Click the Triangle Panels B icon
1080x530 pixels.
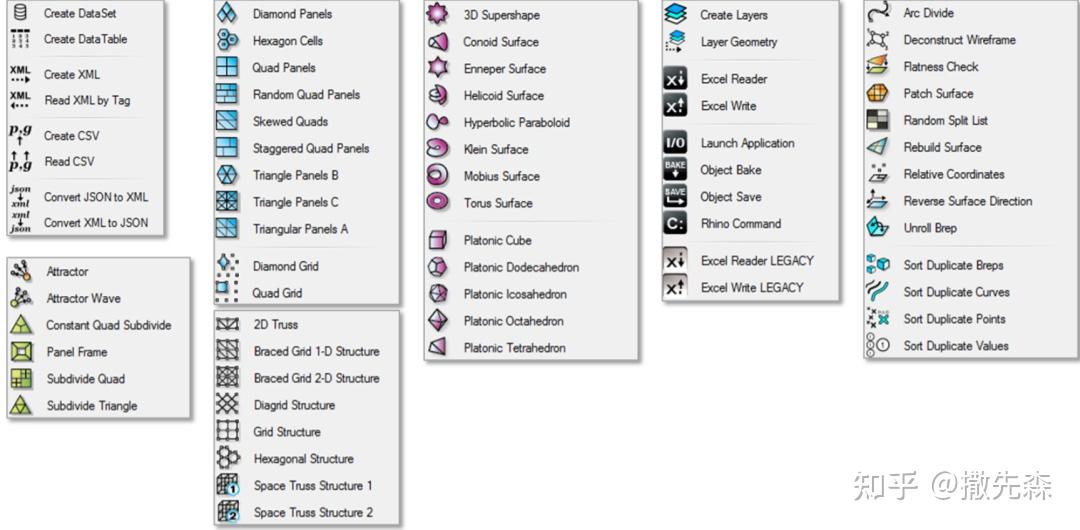(x=227, y=175)
